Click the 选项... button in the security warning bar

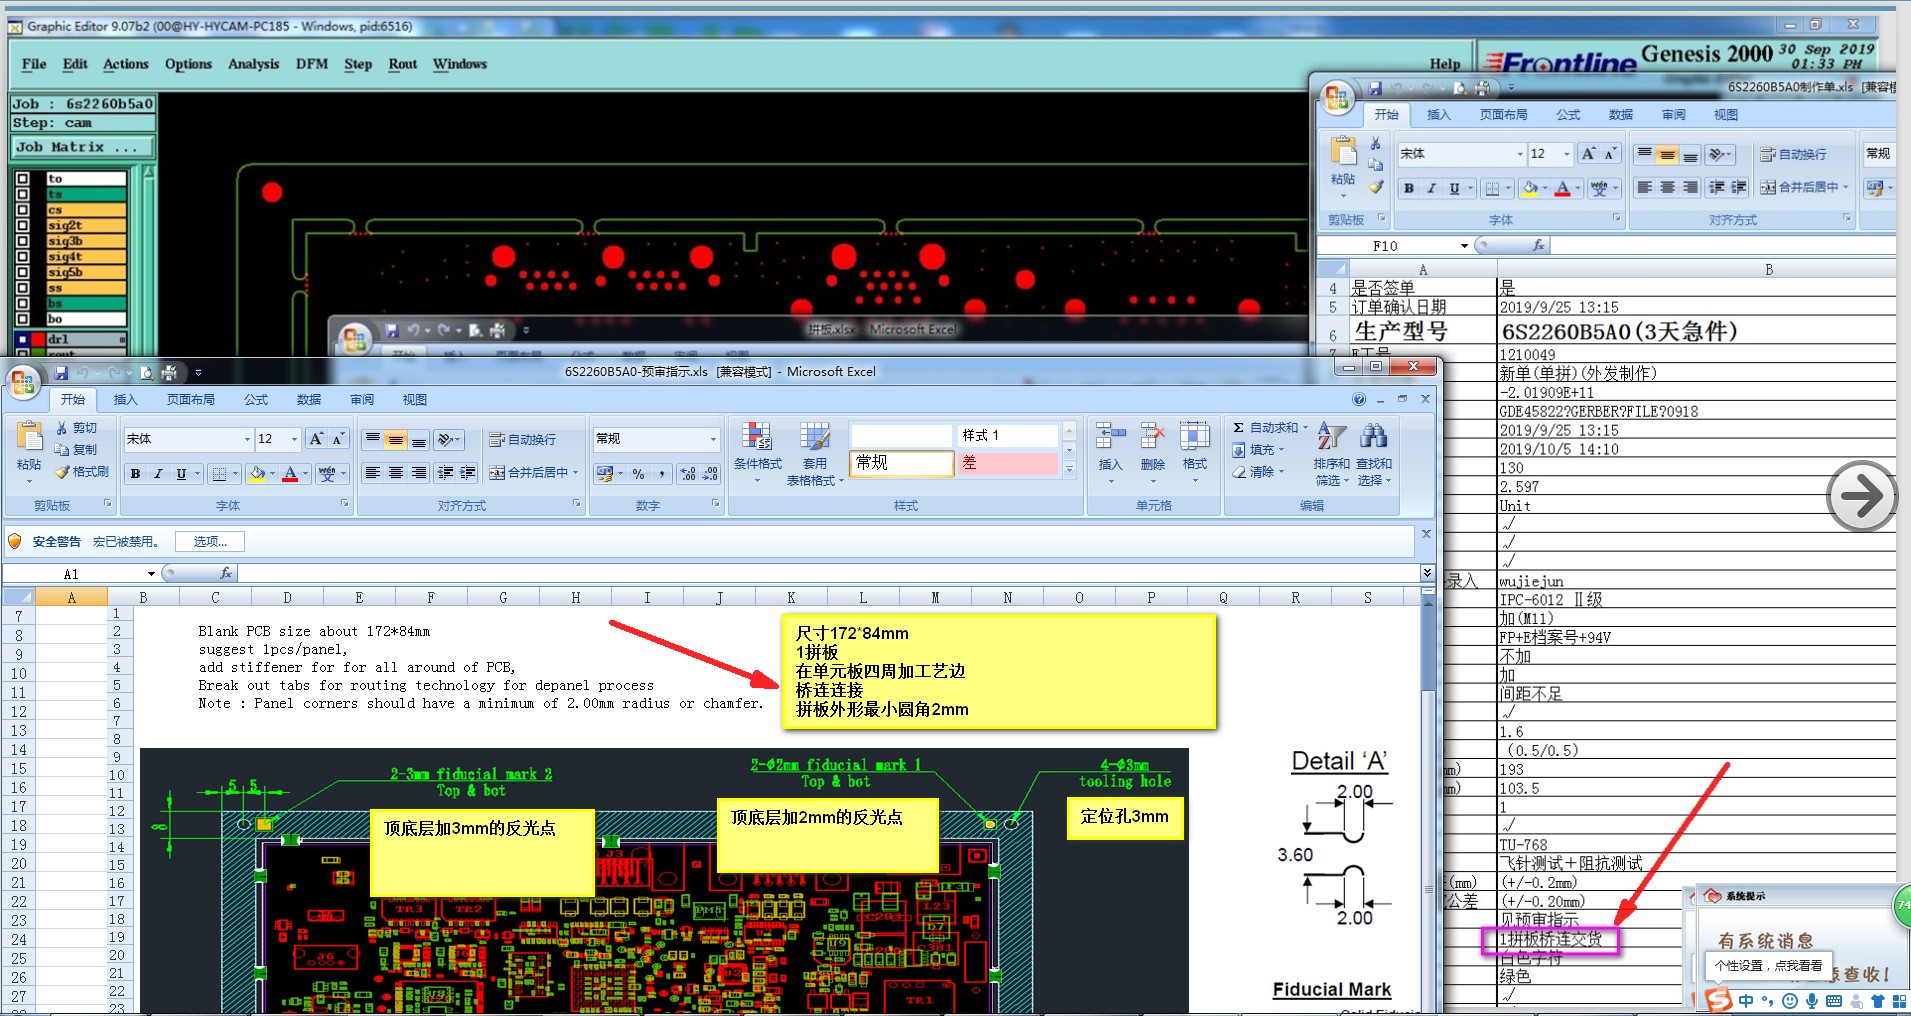click(x=210, y=542)
